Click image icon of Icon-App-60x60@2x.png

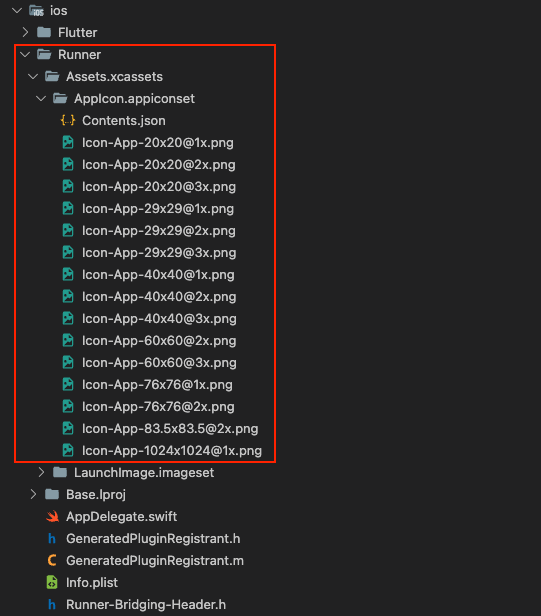click(68, 340)
